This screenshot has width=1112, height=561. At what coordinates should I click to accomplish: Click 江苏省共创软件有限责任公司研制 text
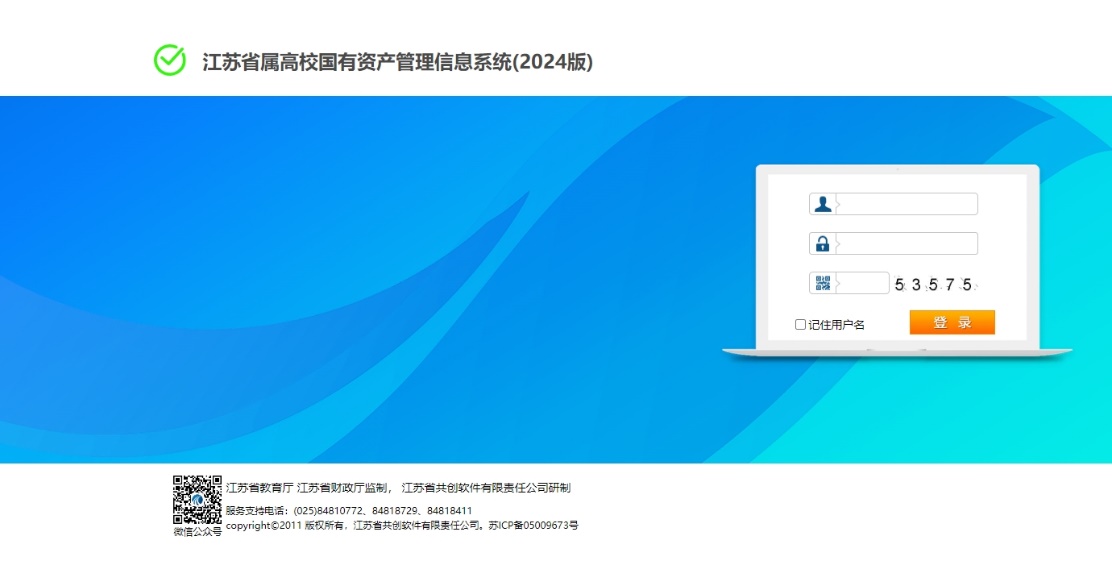pos(486,488)
